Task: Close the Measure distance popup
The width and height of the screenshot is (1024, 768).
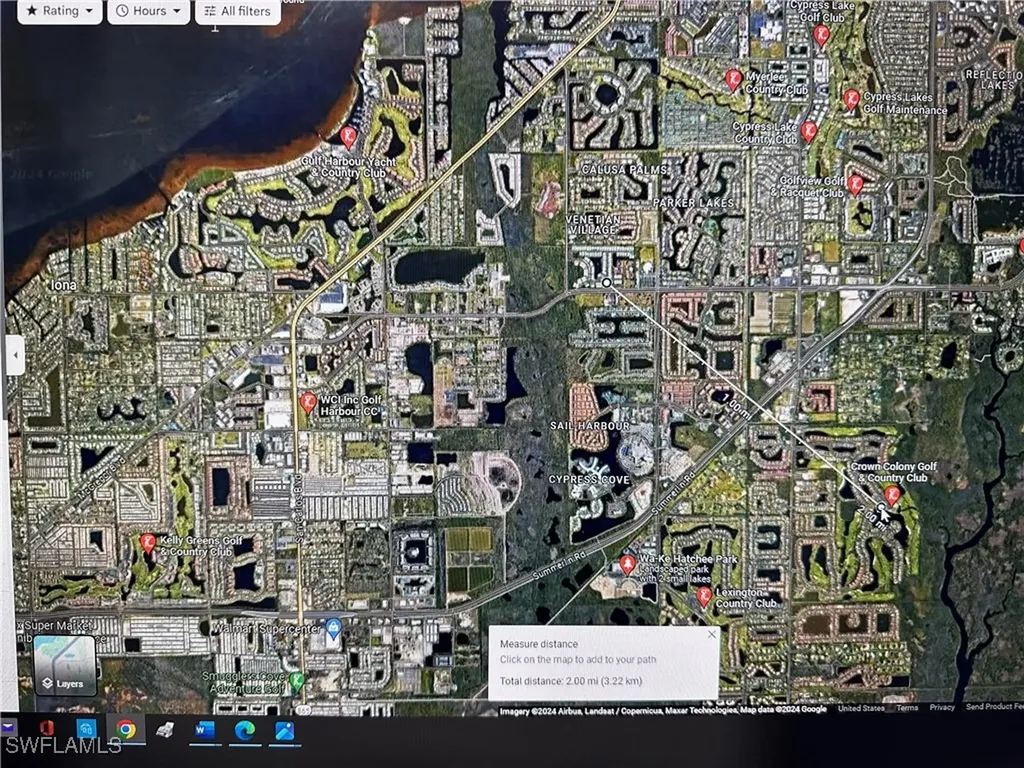Action: (712, 634)
